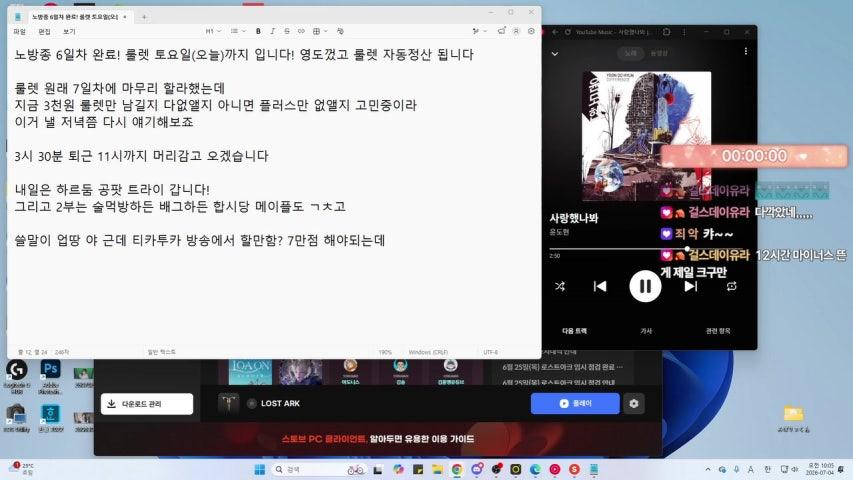Switch to 동영상 mode in YouTube Music
This screenshot has width=853, height=480.
pyautogui.click(x=658, y=53)
